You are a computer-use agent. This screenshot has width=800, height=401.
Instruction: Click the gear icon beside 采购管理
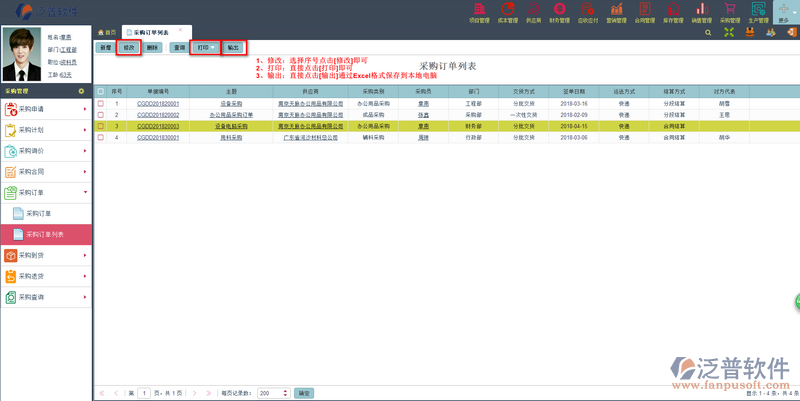tap(81, 90)
